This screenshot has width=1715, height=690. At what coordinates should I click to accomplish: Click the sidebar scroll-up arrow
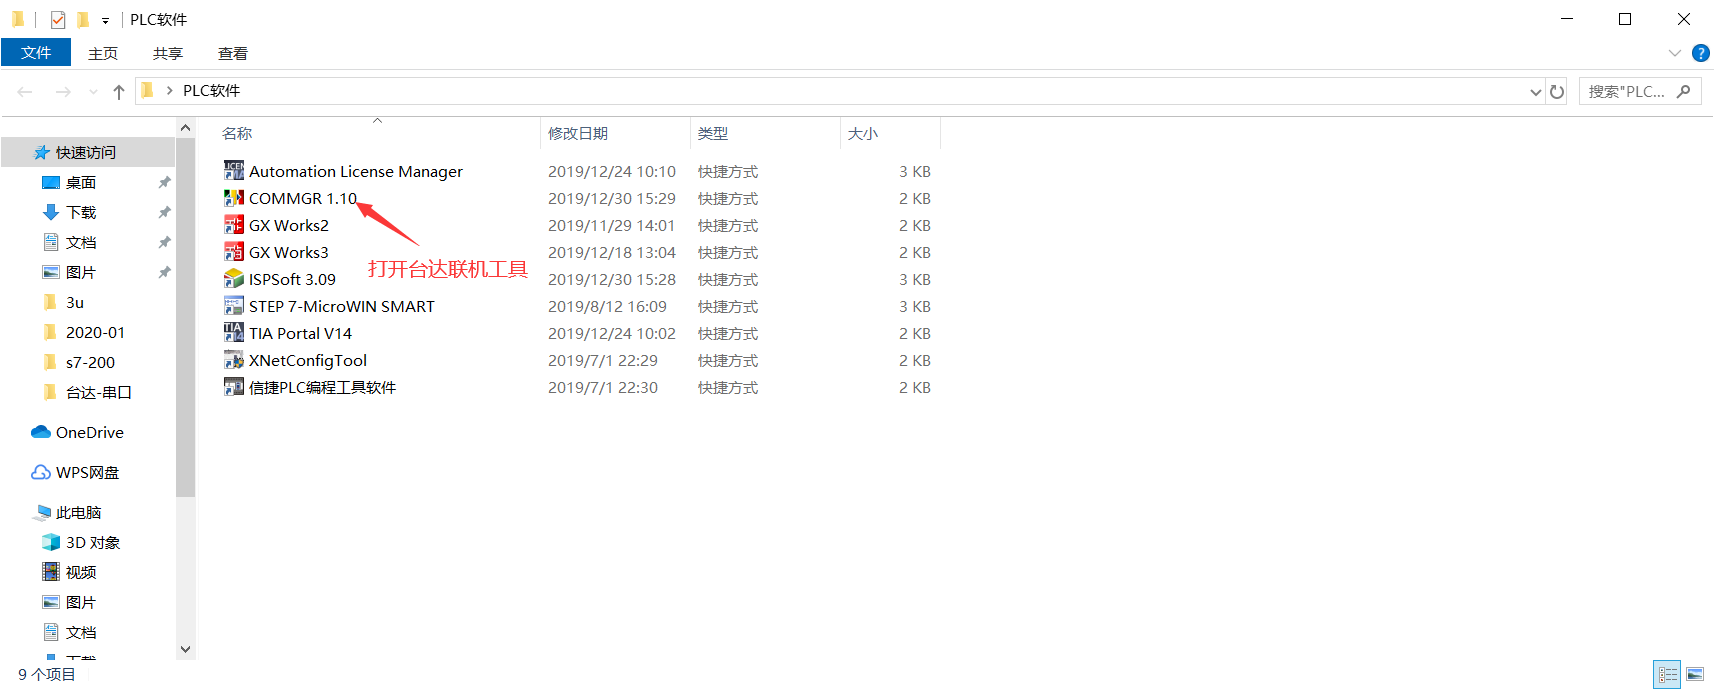(x=185, y=128)
